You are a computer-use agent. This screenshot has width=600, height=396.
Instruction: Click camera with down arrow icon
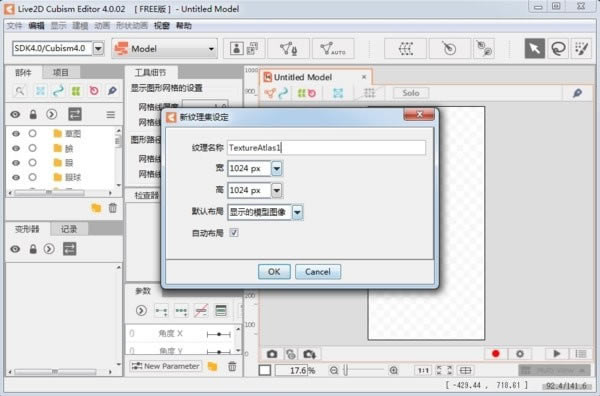coord(309,354)
